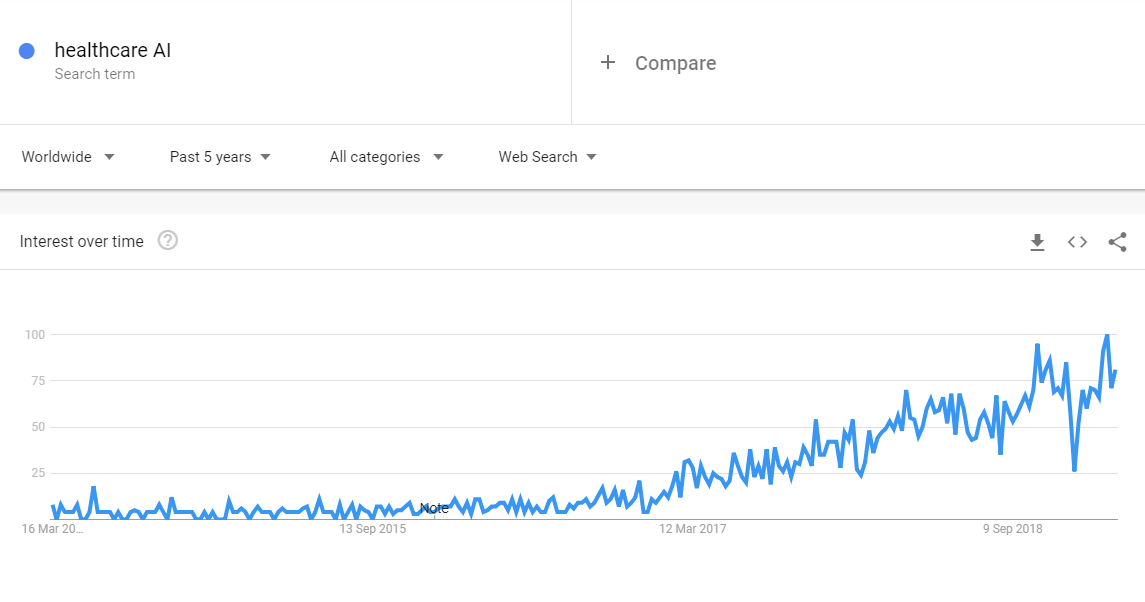Open help for Interest over time
1145x602 pixels.
[x=168, y=240]
